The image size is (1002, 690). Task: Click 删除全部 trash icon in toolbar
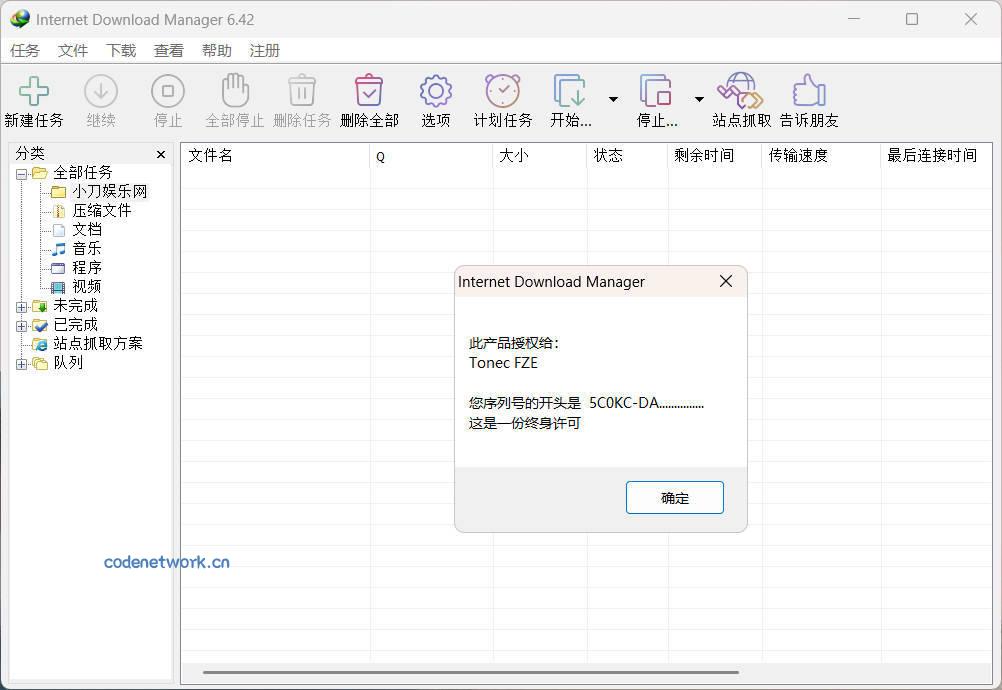tap(369, 92)
